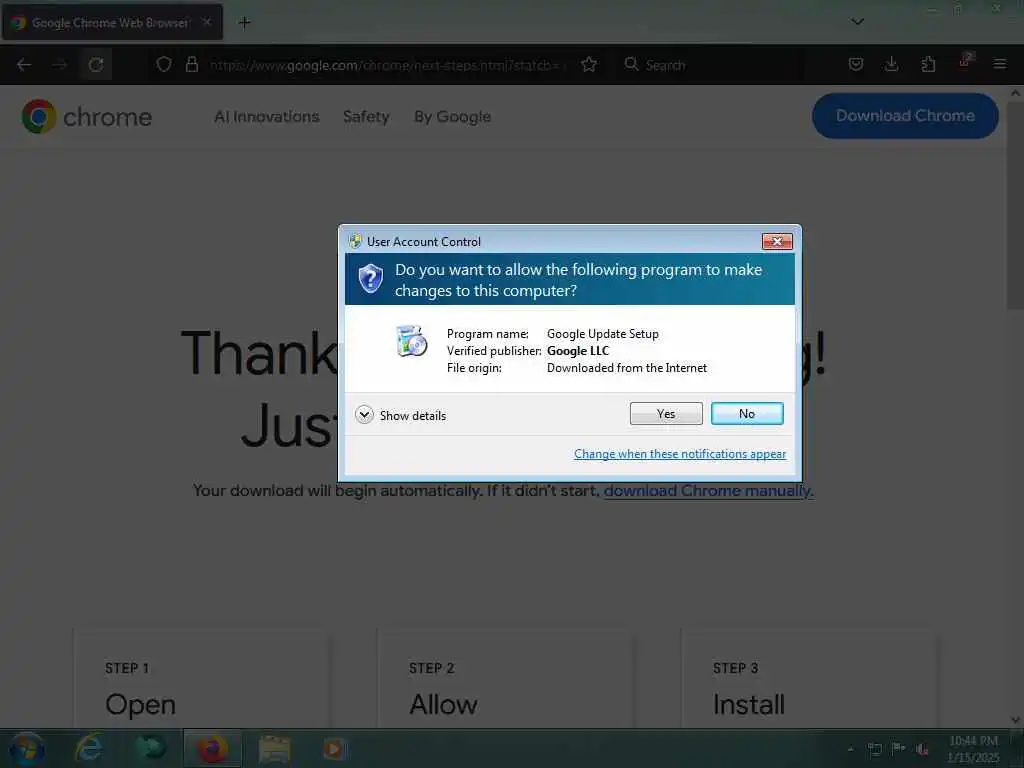Reload the page with the refresh icon
Image resolution: width=1024 pixels, height=768 pixels.
[96, 65]
